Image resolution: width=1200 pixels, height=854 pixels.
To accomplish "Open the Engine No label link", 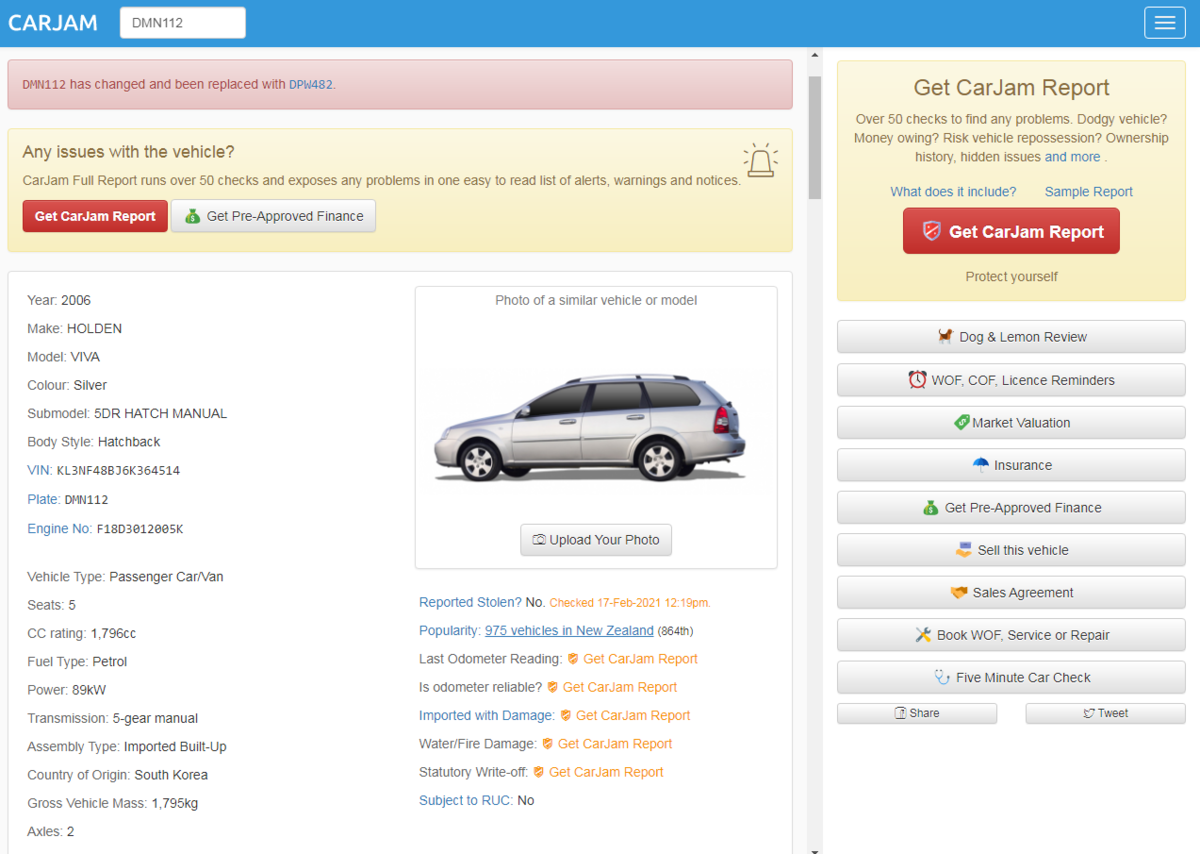I will click(x=59, y=528).
